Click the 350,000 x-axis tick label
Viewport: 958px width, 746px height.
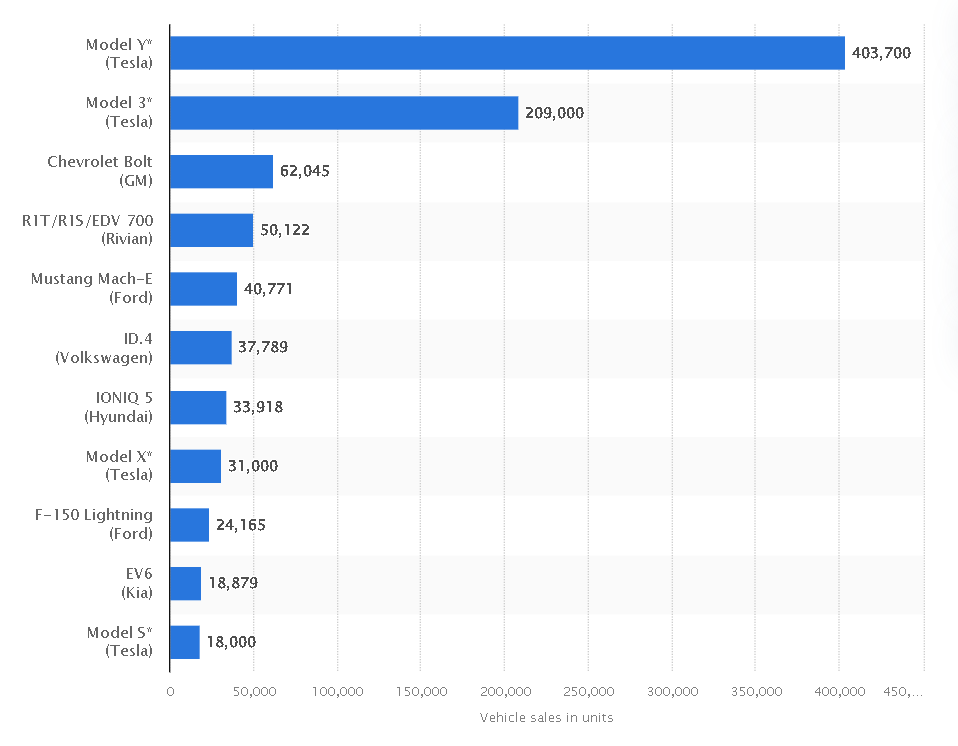tap(756, 692)
